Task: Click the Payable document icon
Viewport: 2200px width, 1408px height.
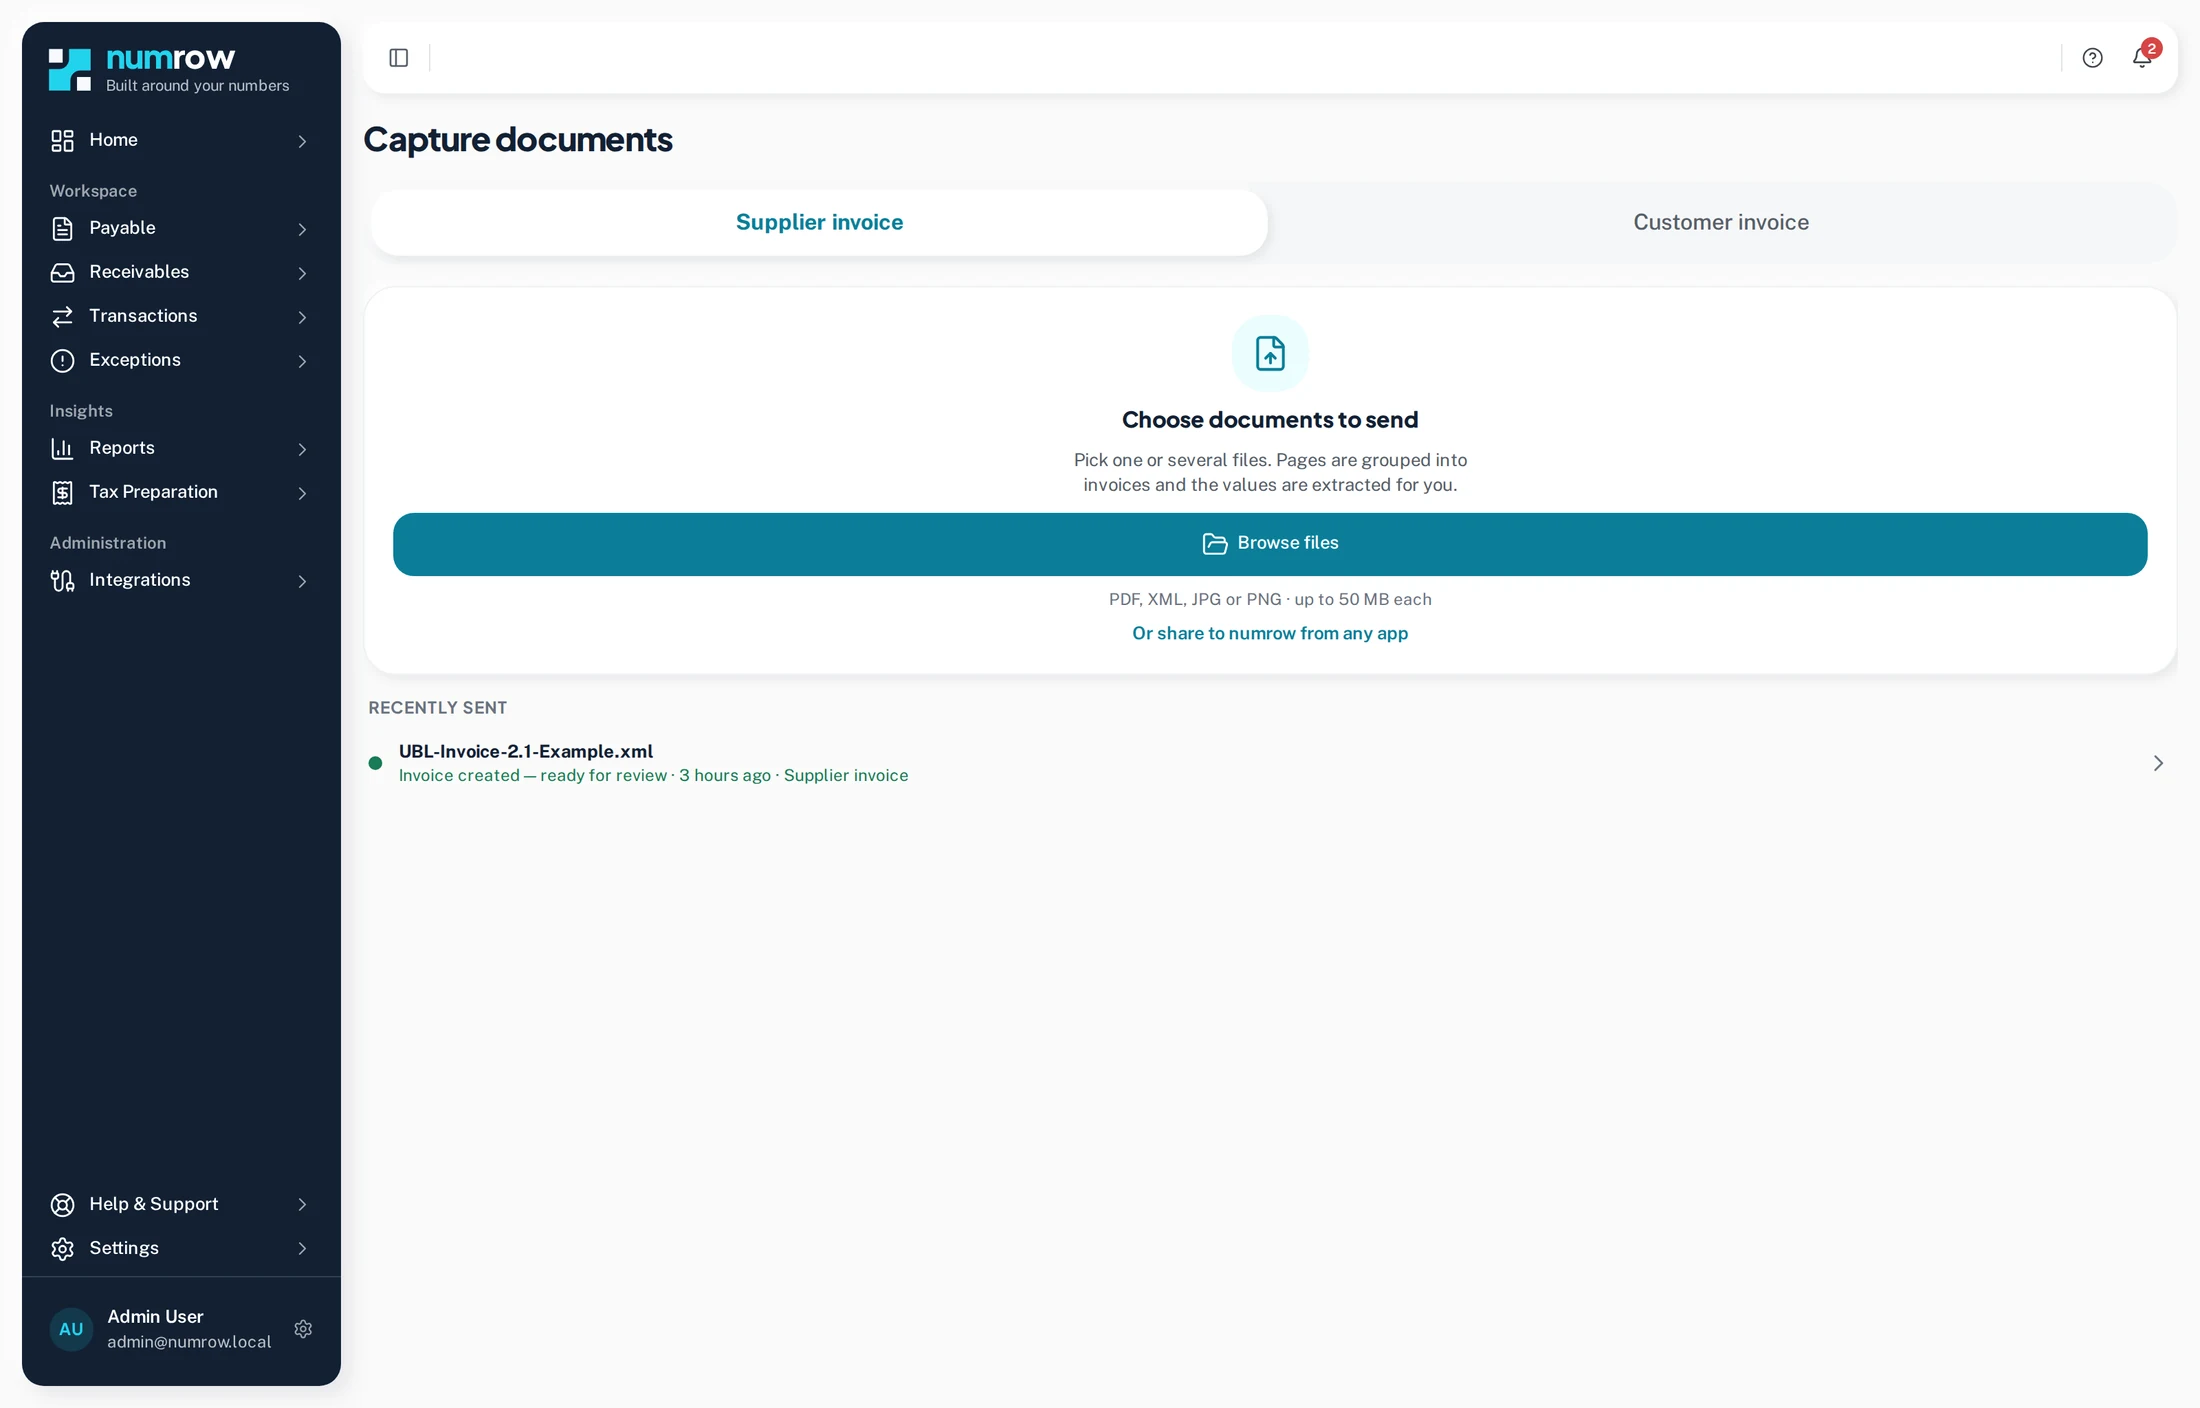Action: (x=63, y=229)
